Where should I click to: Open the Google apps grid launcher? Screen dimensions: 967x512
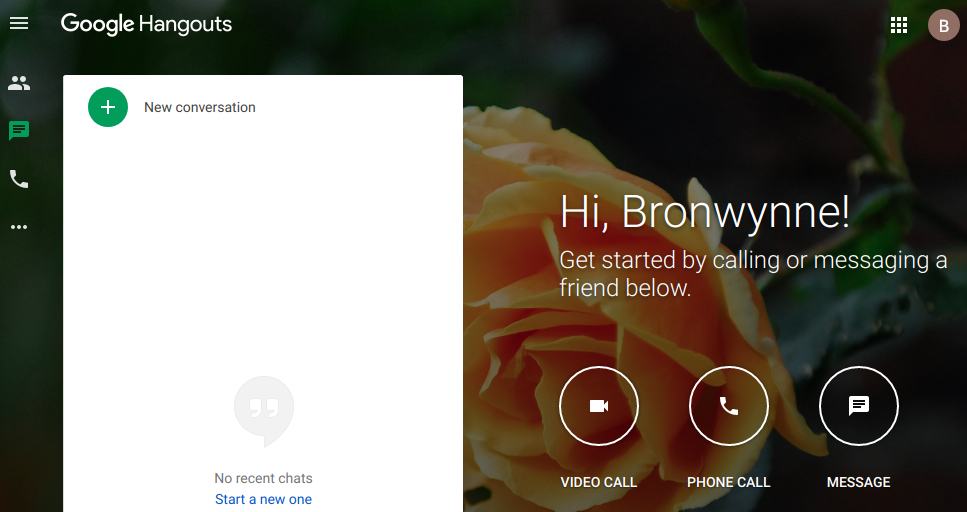click(x=899, y=25)
